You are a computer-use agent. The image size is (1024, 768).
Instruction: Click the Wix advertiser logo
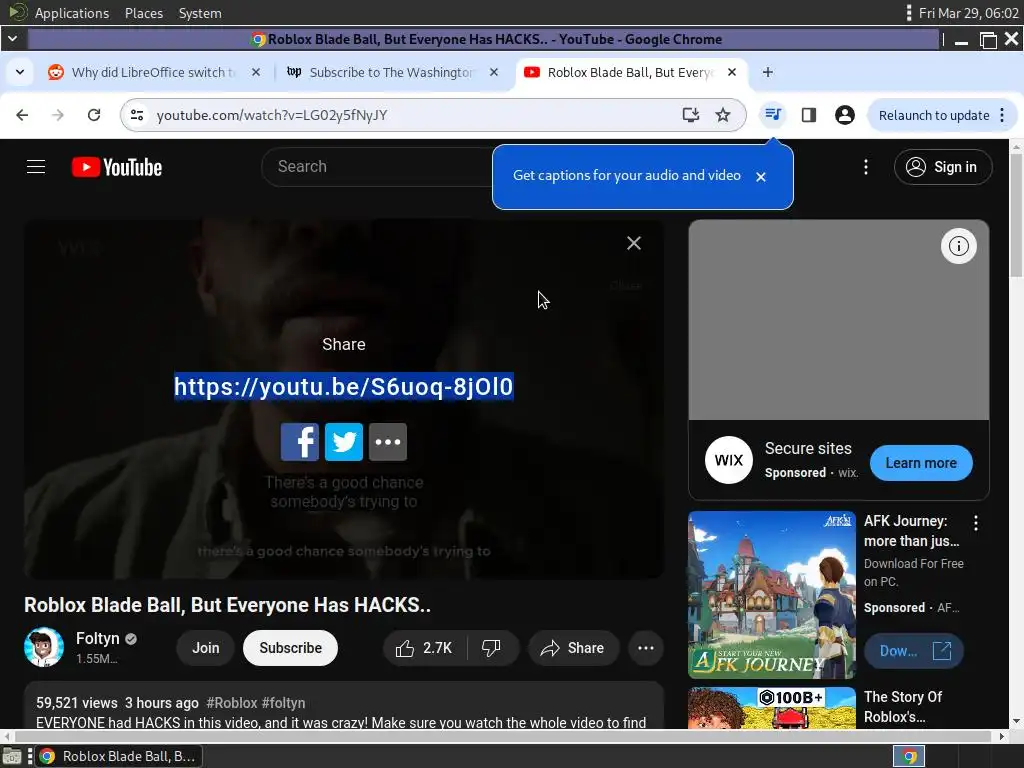pyautogui.click(x=729, y=460)
